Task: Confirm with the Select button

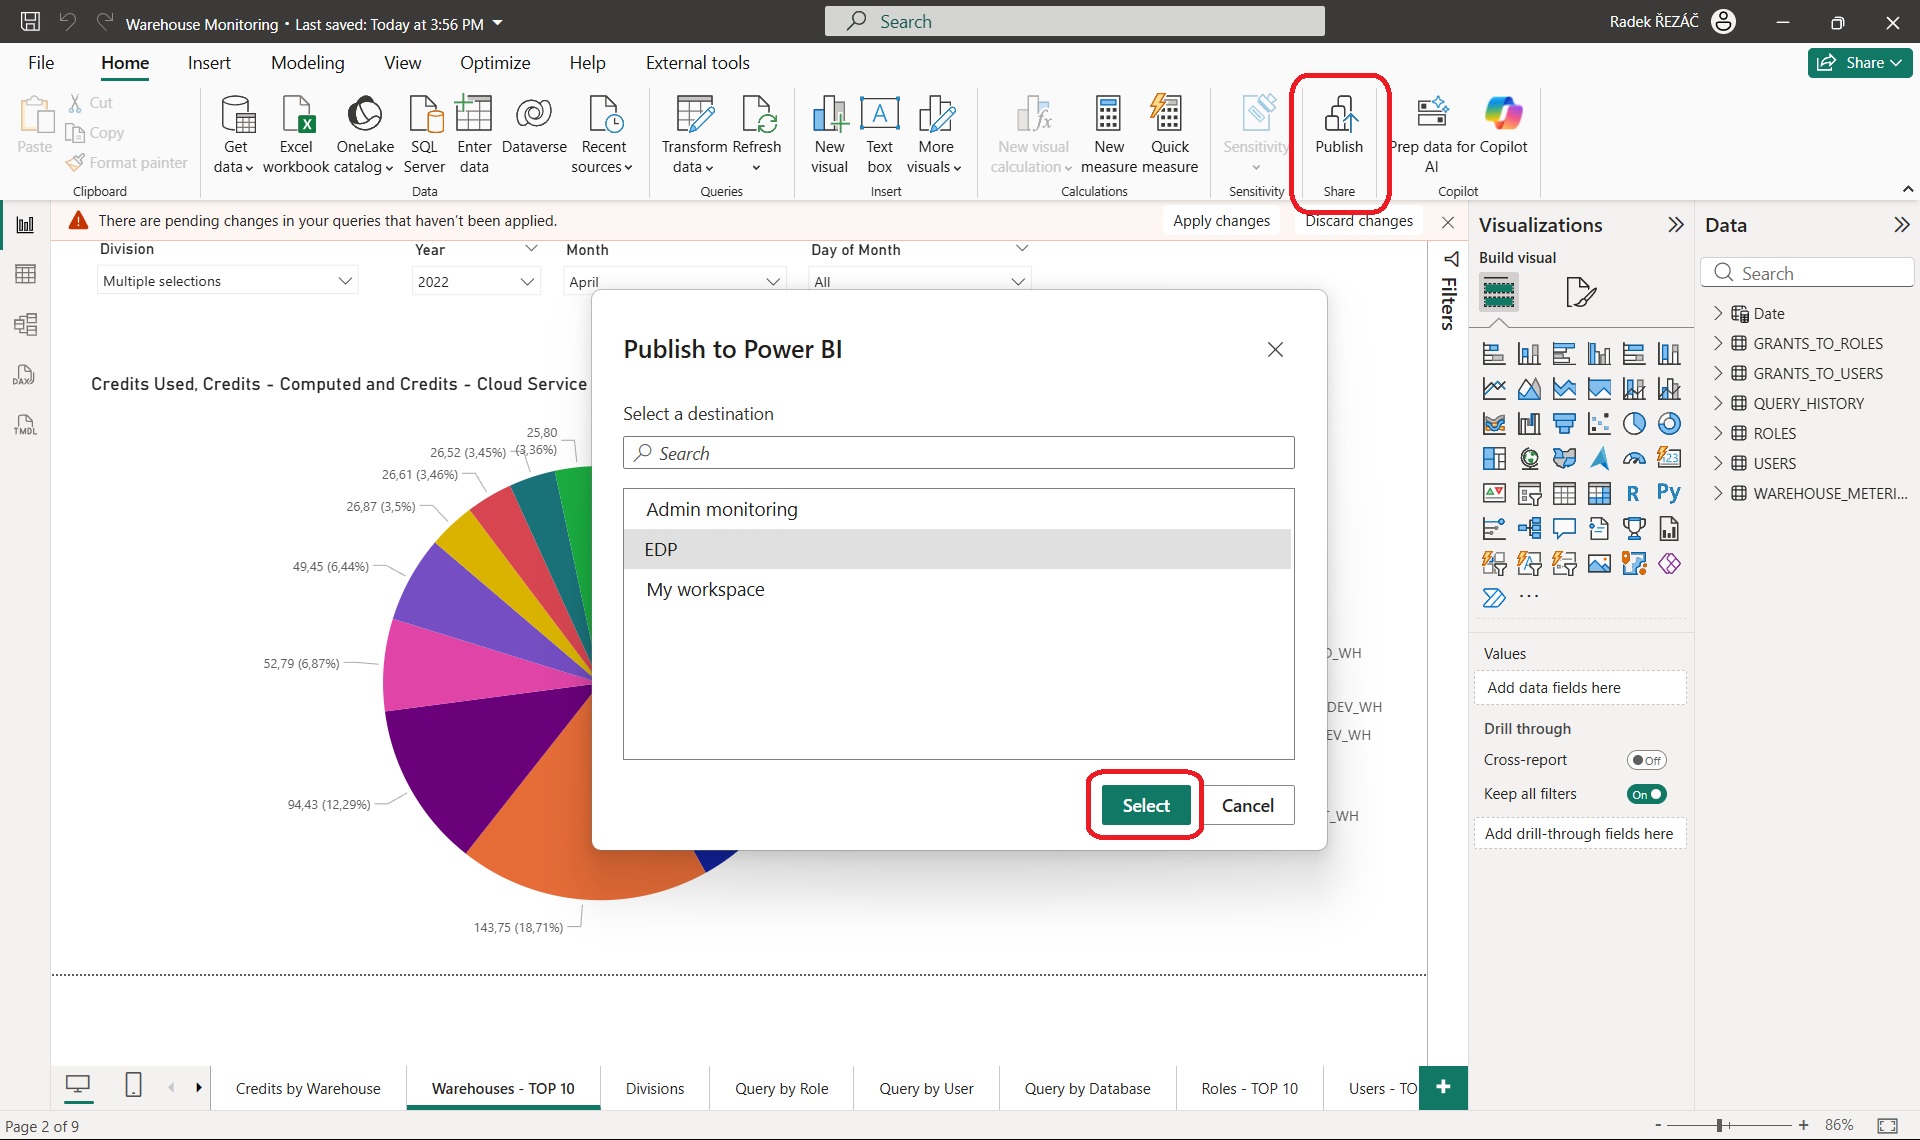Action: click(1145, 805)
